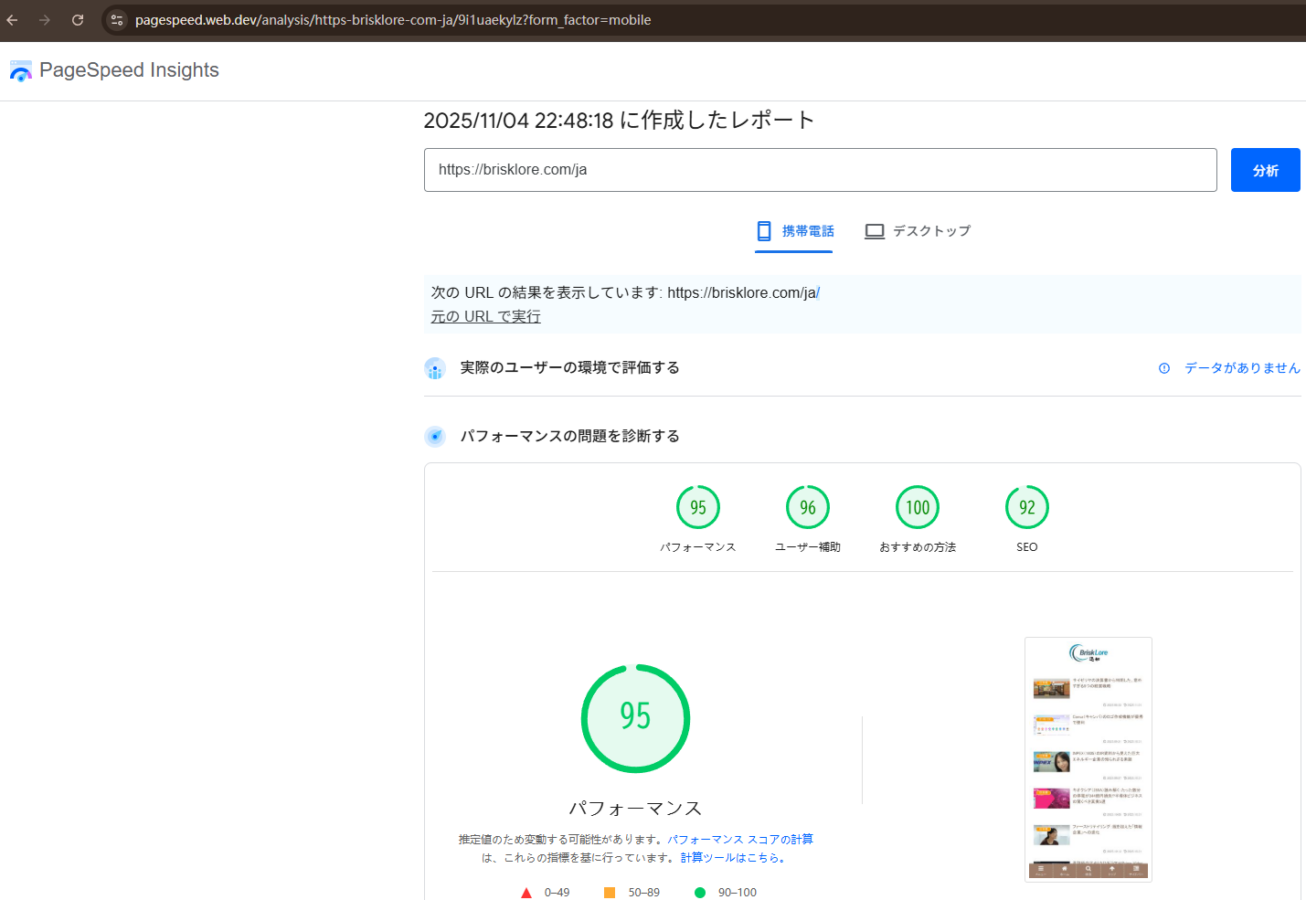Viewport: 1306px width, 900px height.
Task: Click the real user data section icon
Action: (435, 369)
